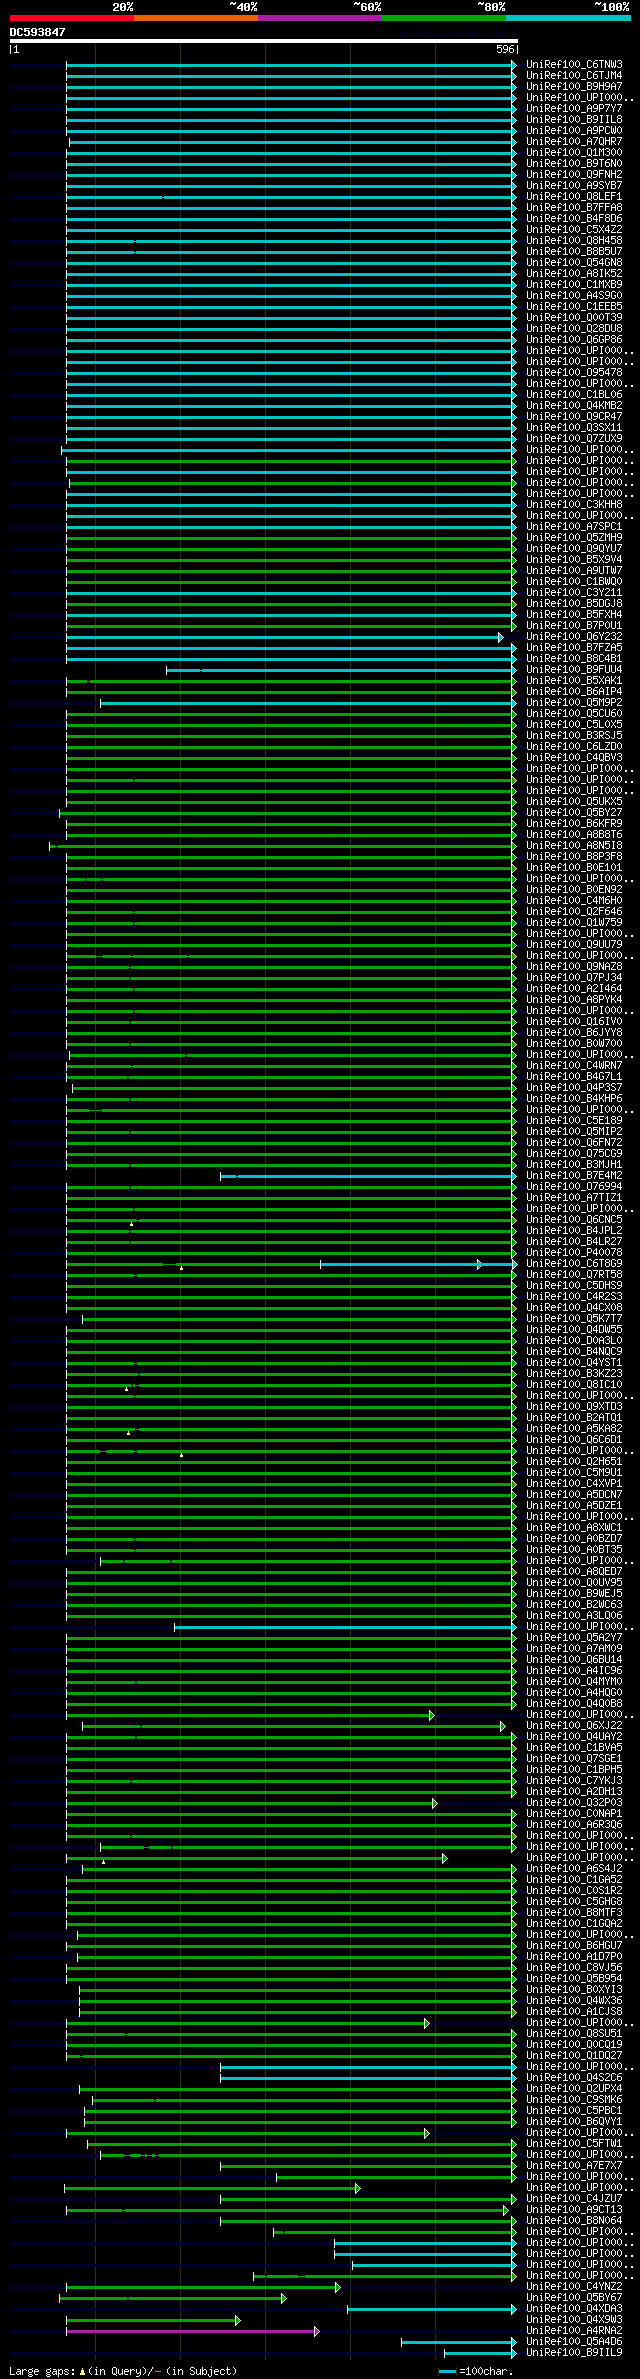Open hit UniRef100_Q6Y232
The width and height of the screenshot is (640, 2379).
pyautogui.click(x=574, y=637)
